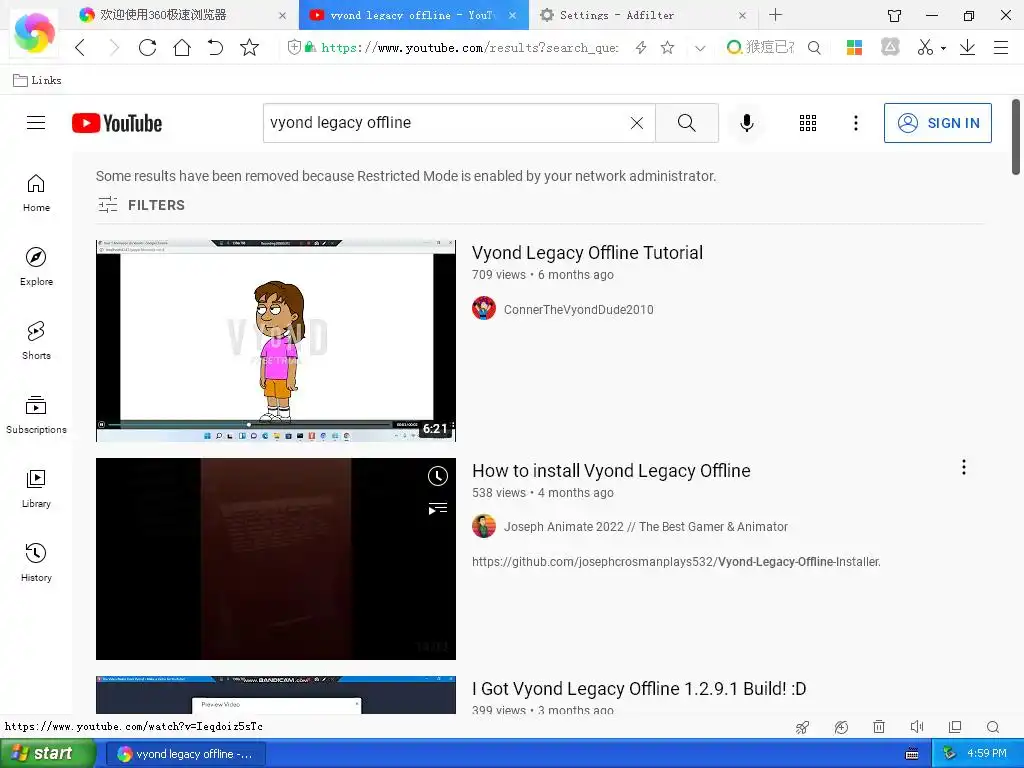
Task: Toggle the status bar sound speaker icon
Action: [x=917, y=726]
